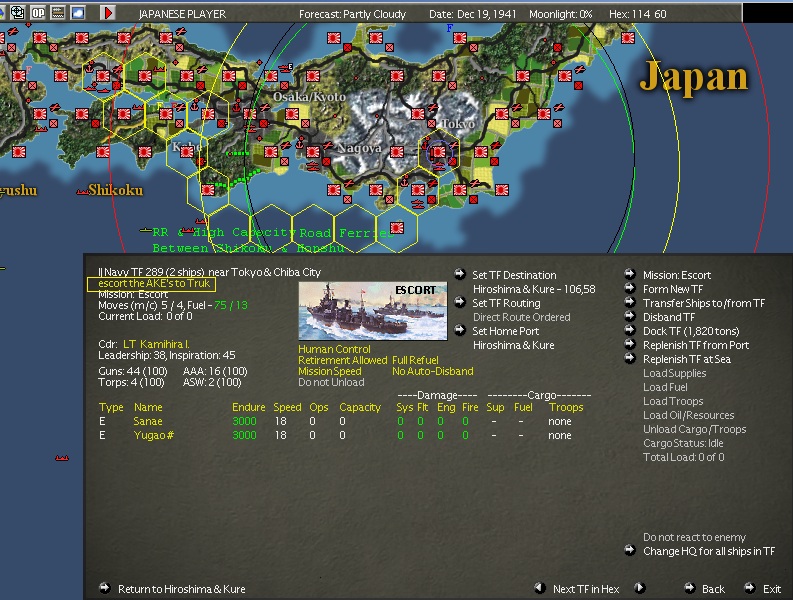The width and height of the screenshot is (793, 600).
Task: Sort ships by Speed column header
Action: coord(287,407)
